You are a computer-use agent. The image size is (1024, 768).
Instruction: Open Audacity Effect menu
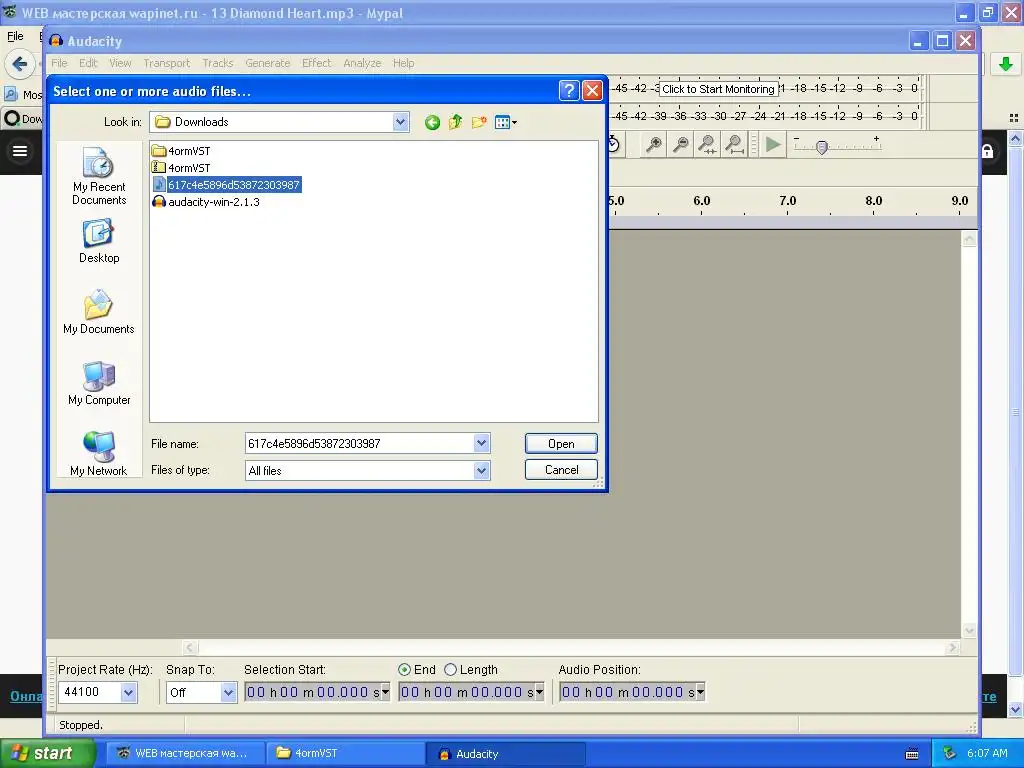click(317, 63)
